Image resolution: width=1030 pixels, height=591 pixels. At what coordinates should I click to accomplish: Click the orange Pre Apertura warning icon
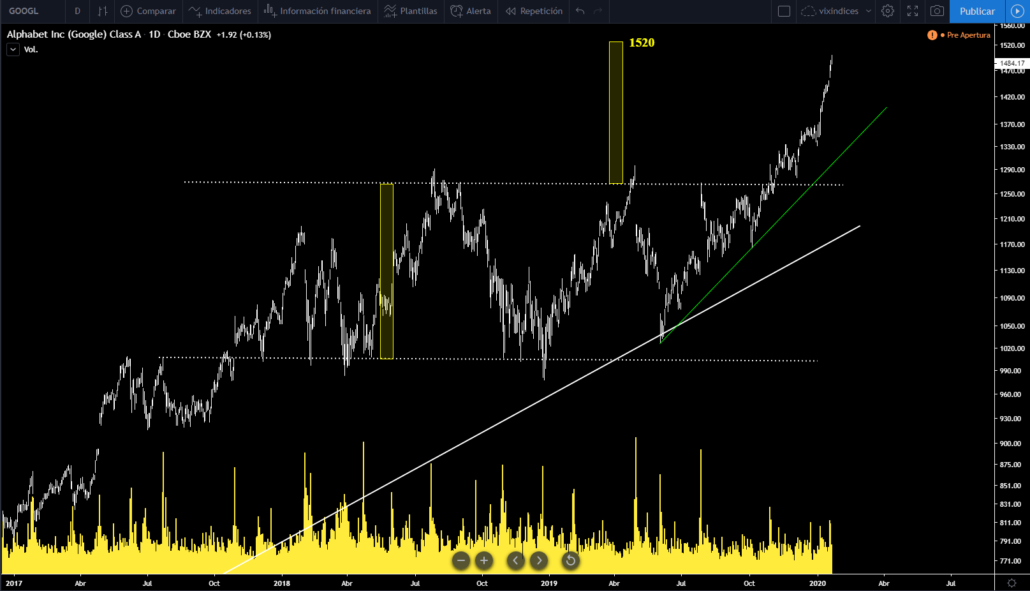(x=932, y=35)
